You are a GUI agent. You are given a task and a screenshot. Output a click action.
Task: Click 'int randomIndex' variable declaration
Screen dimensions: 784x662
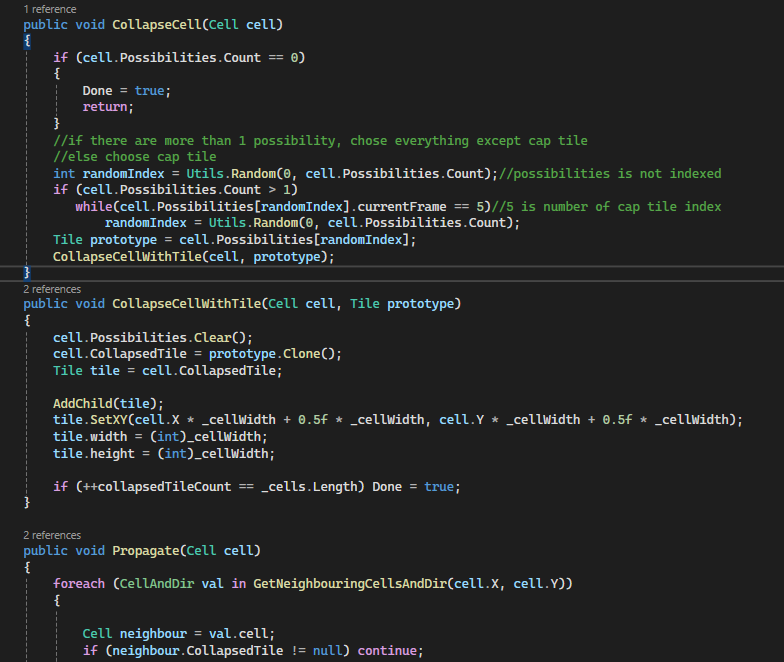pos(108,174)
